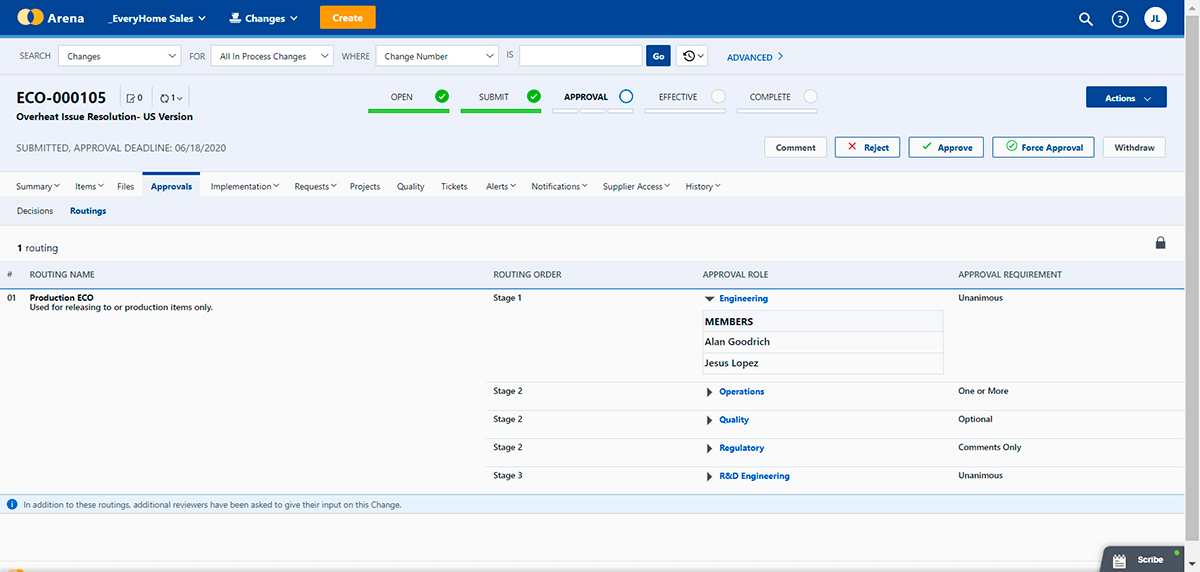Click the search magnifier icon in header

coord(1086,19)
